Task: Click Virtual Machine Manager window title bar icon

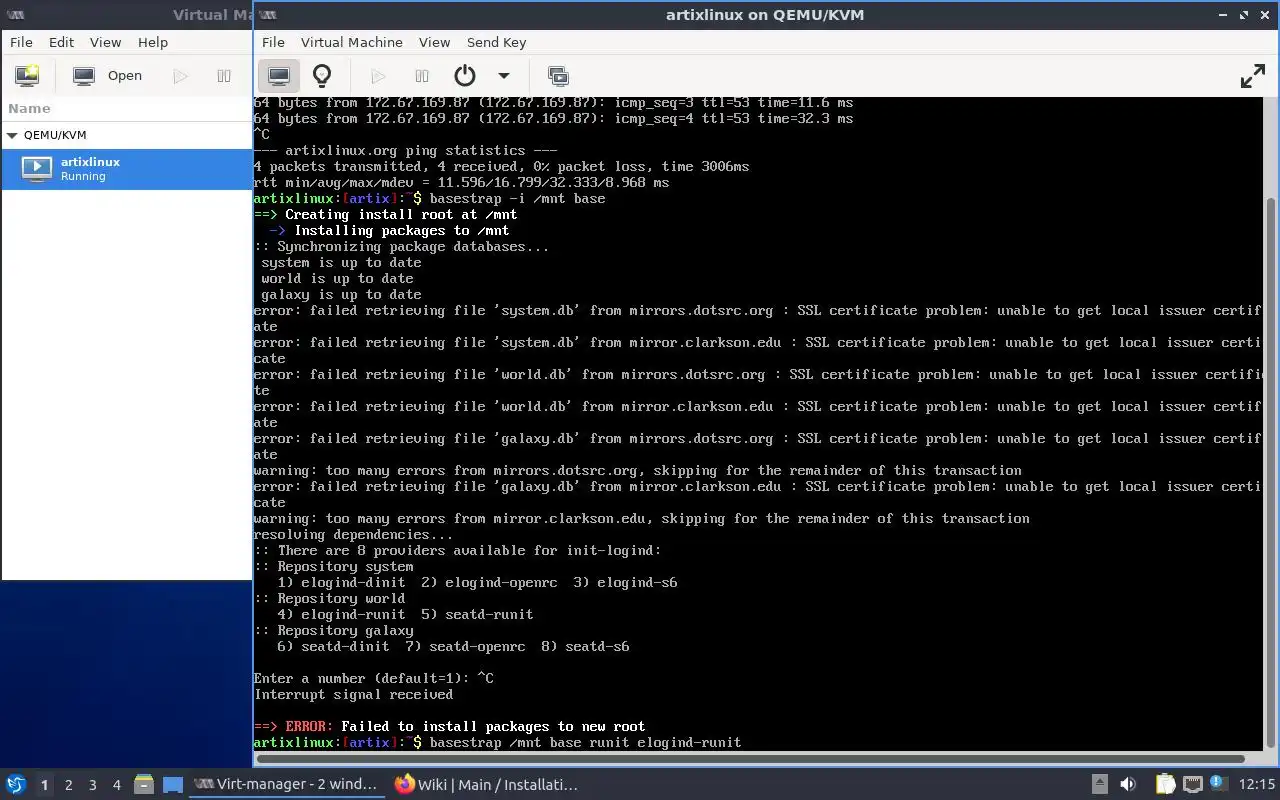Action: [x=15, y=14]
